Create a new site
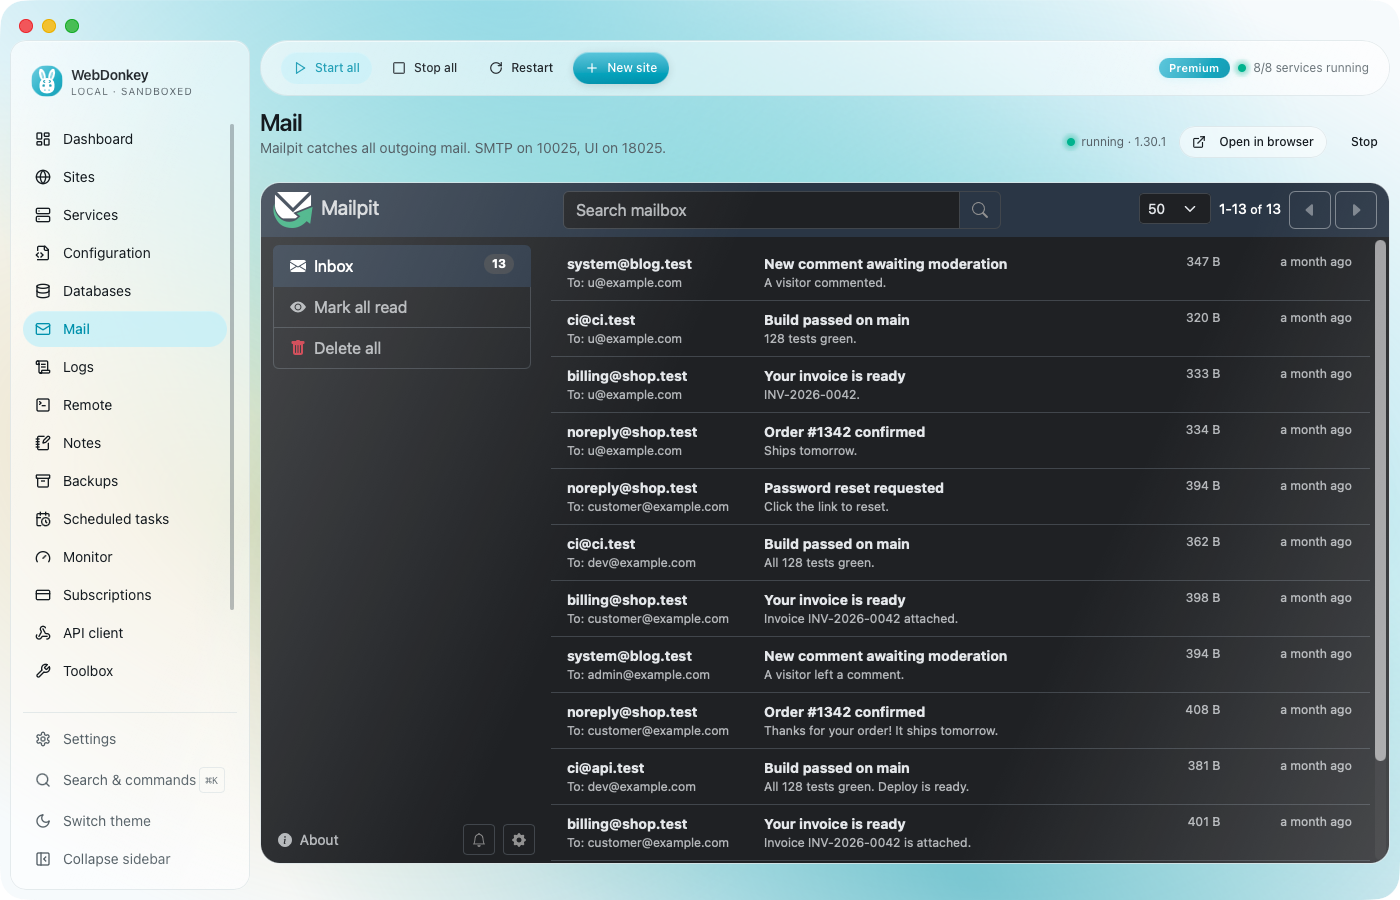1400x900 pixels. coord(621,68)
